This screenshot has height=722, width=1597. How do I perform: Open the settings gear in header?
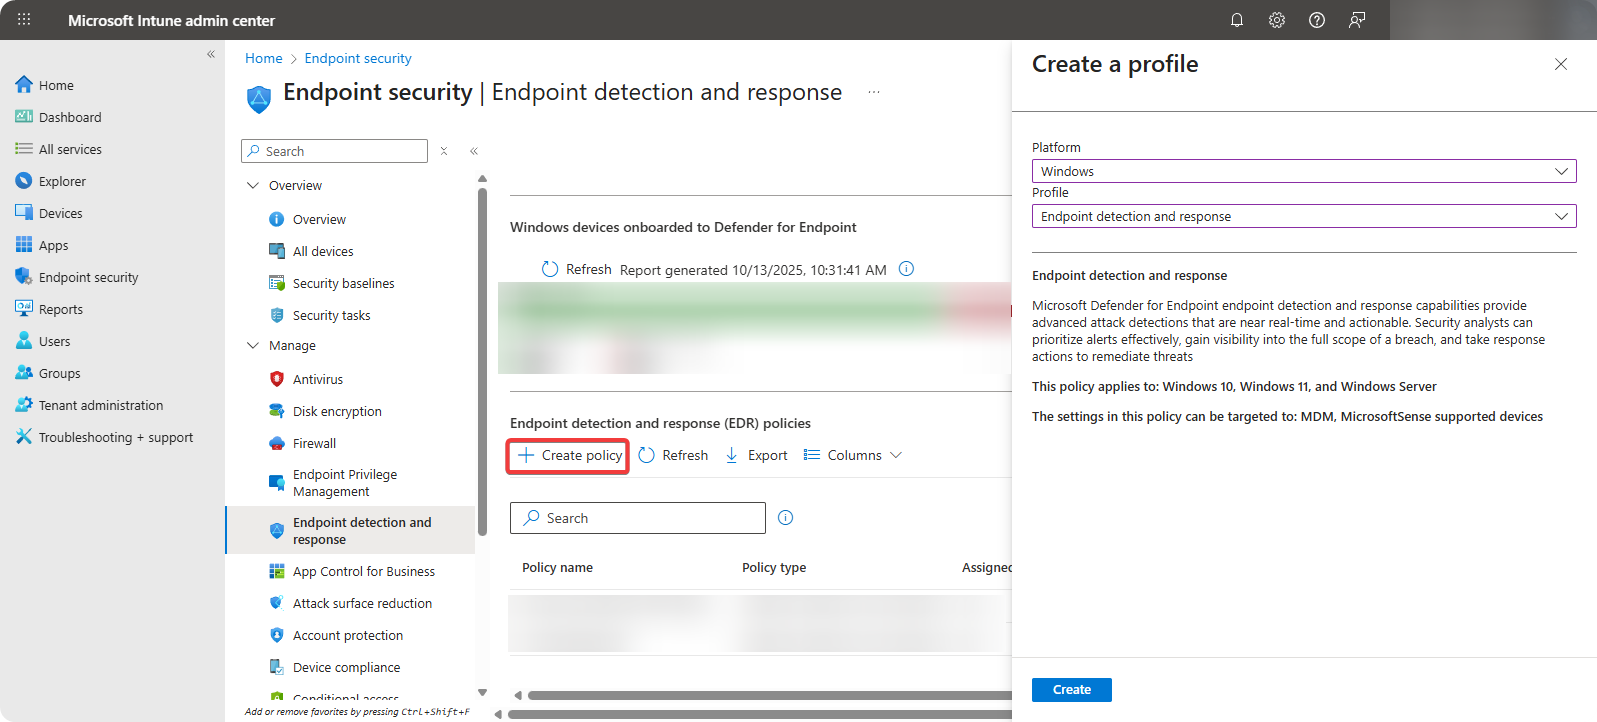tap(1277, 20)
